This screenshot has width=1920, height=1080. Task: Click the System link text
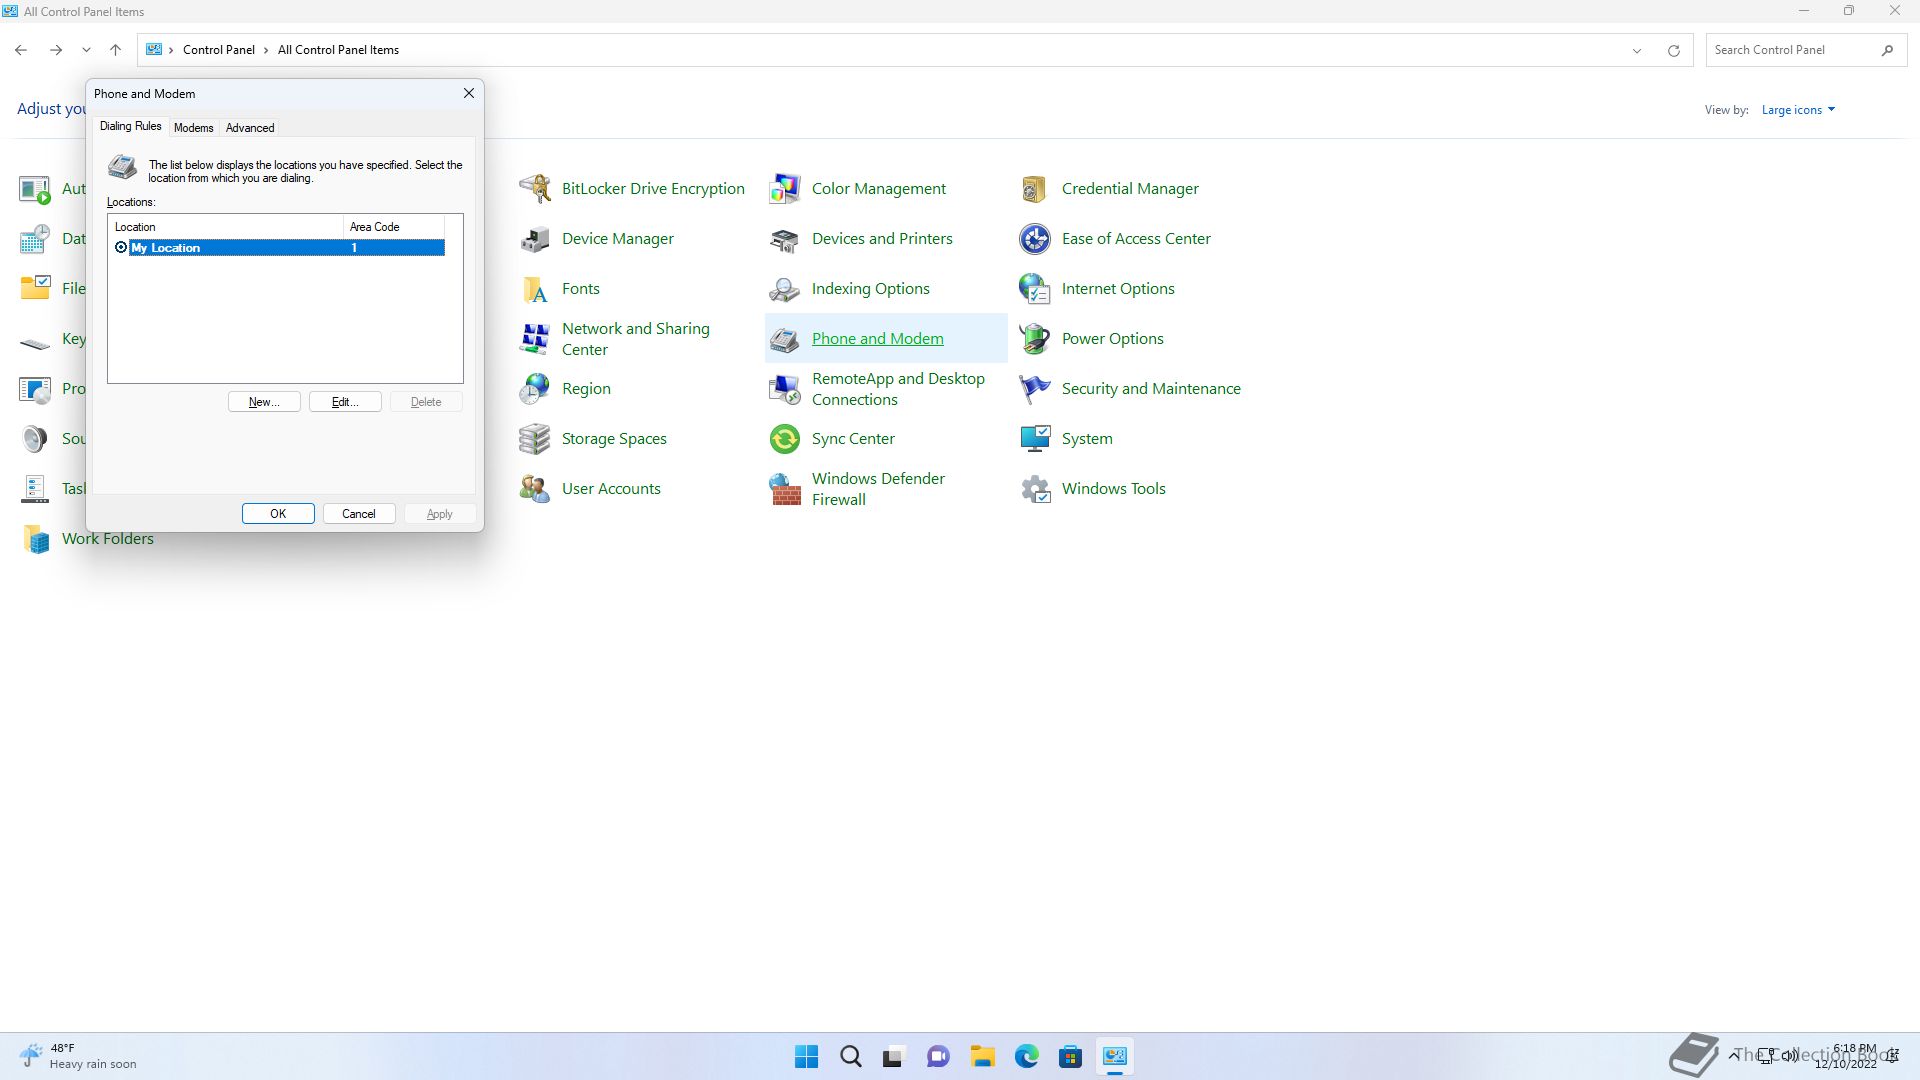(1086, 438)
